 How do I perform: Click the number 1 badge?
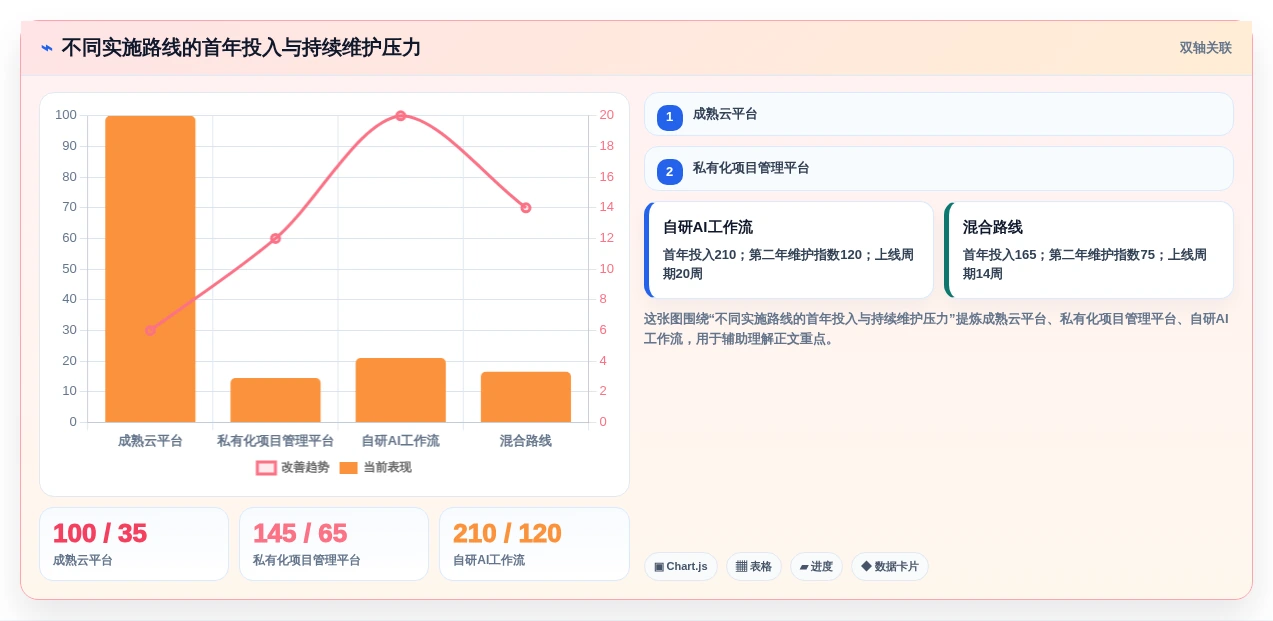pyautogui.click(x=670, y=117)
